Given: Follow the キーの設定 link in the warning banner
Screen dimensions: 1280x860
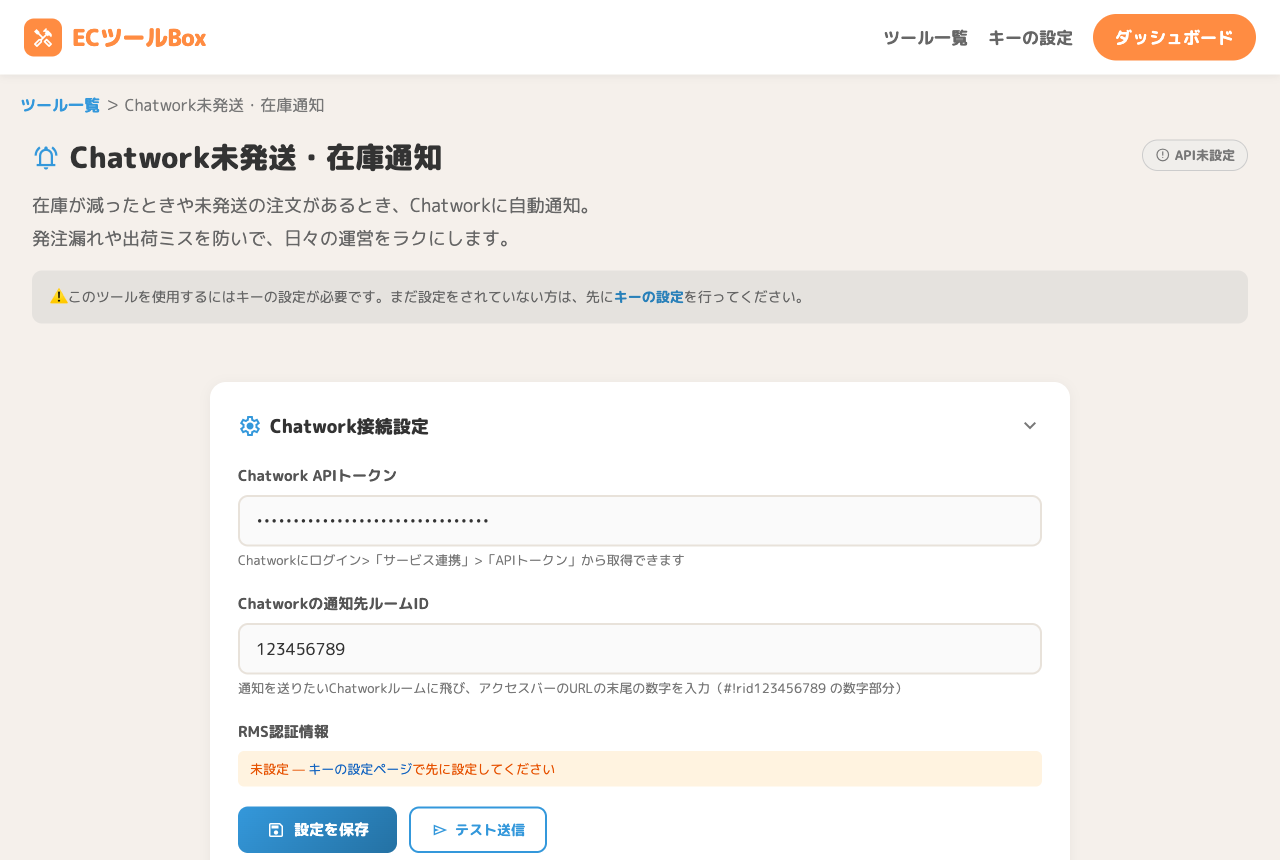Looking at the screenshot, I should [649, 297].
